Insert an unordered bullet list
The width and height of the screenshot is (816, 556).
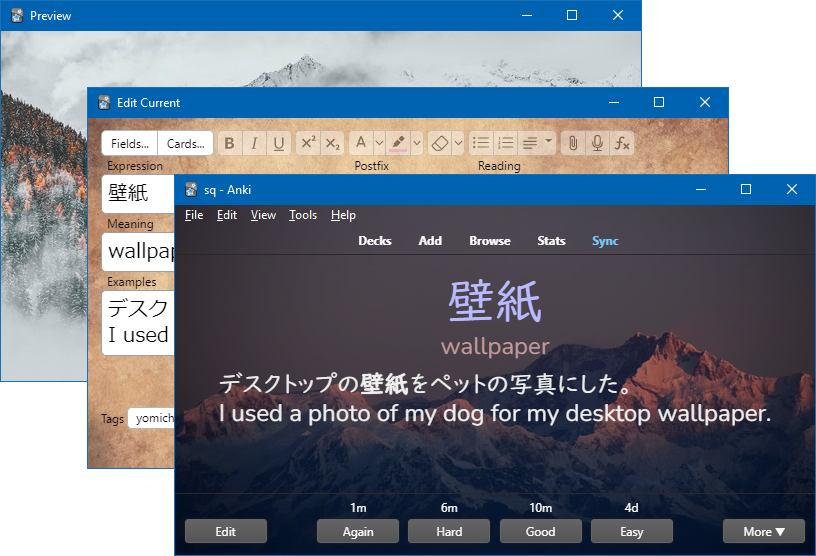point(481,143)
